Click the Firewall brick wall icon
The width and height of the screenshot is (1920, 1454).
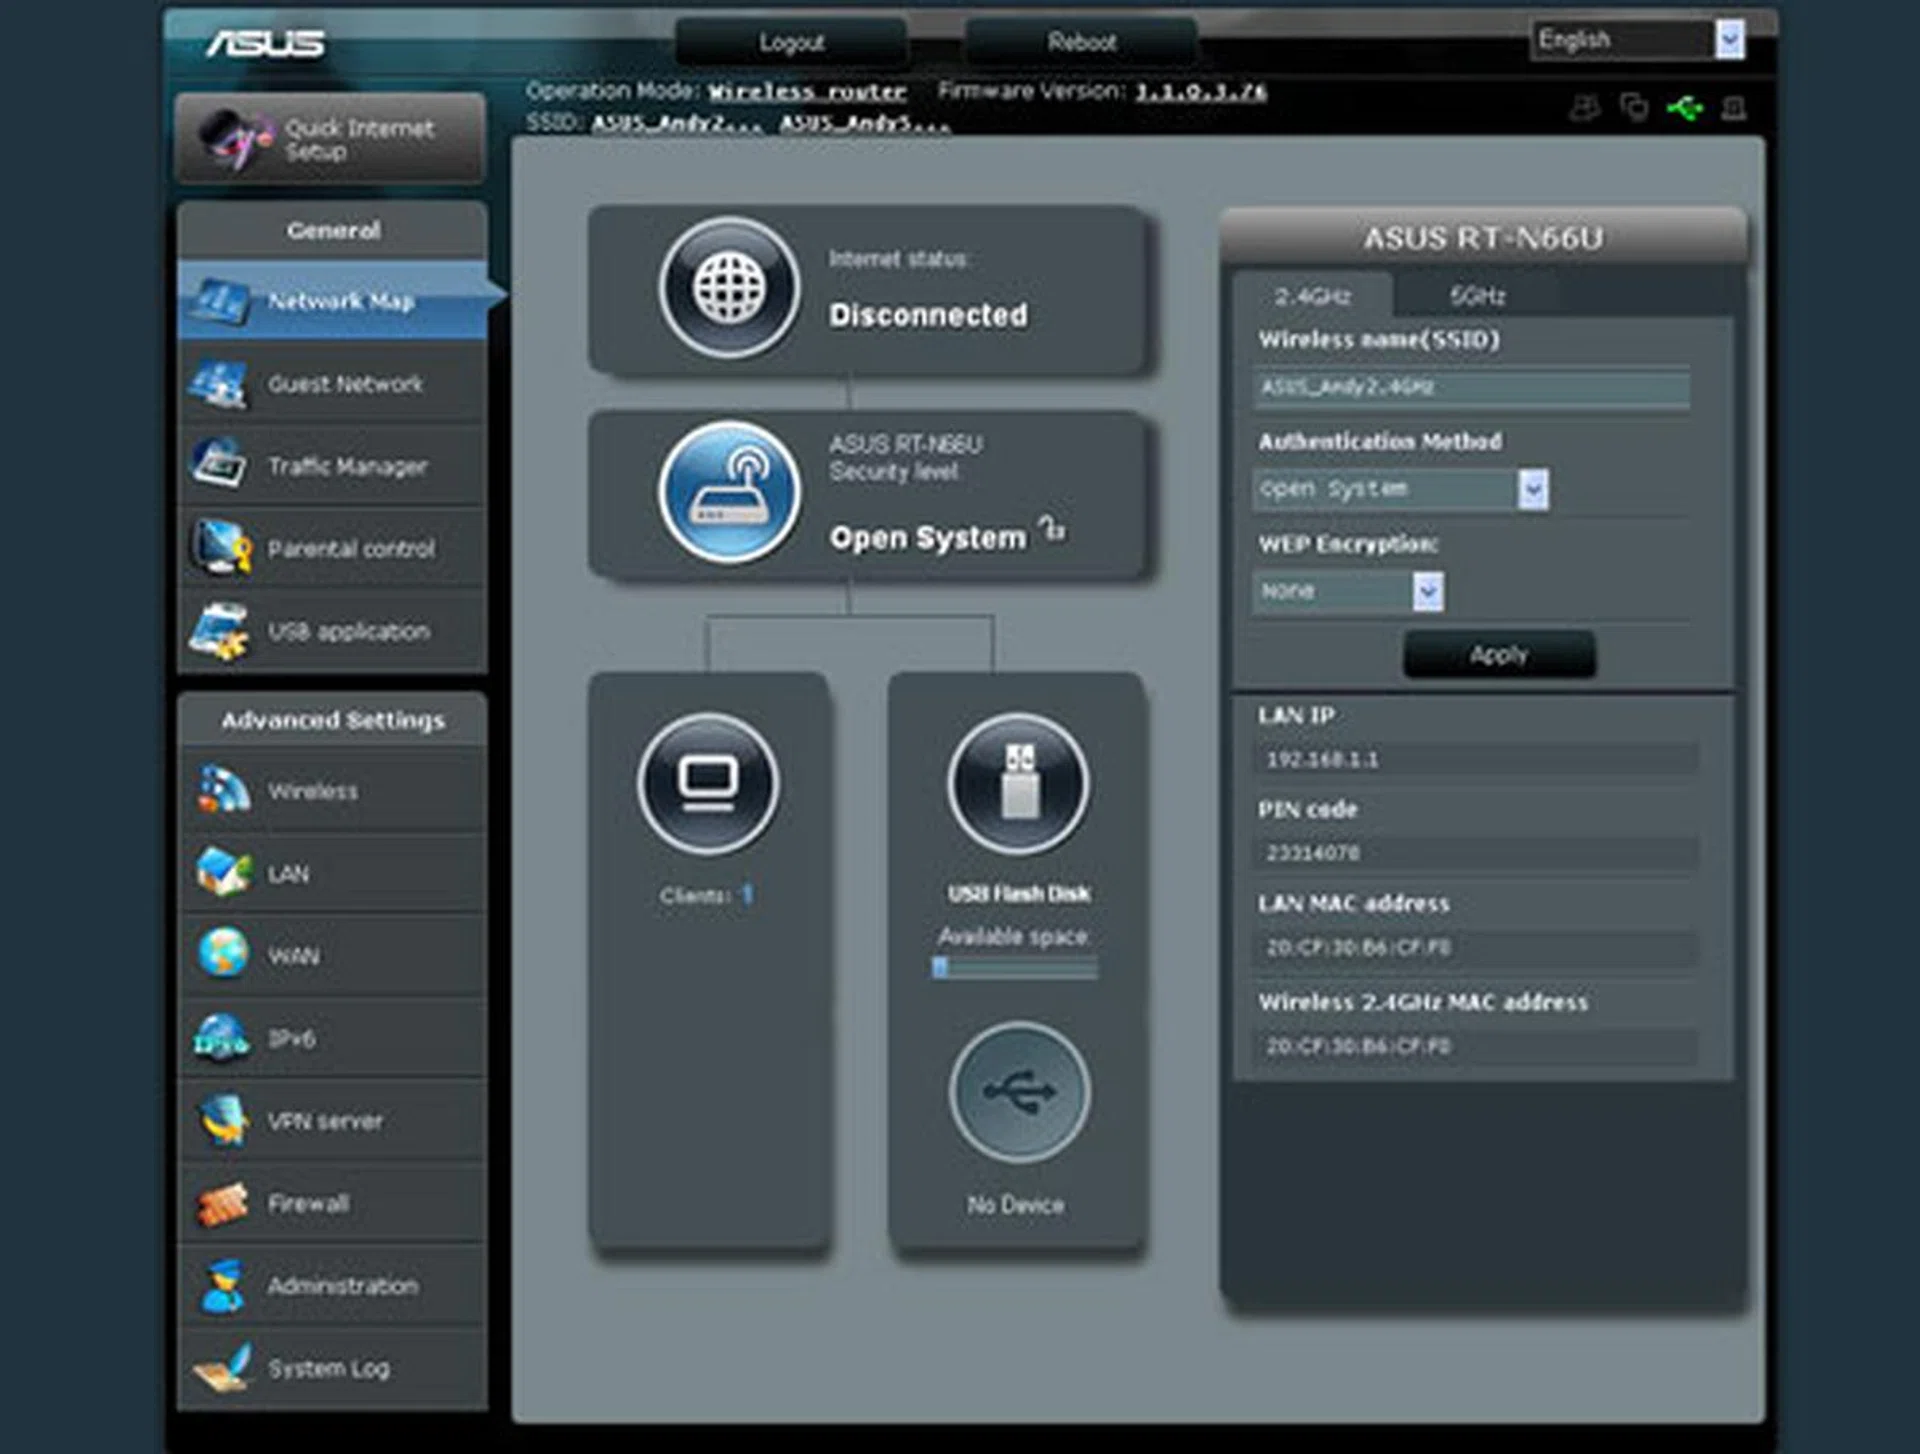222,1204
